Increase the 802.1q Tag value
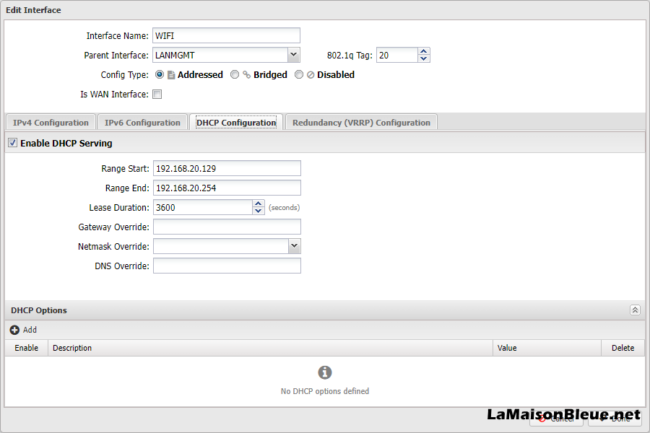The image size is (650, 433). point(424,51)
